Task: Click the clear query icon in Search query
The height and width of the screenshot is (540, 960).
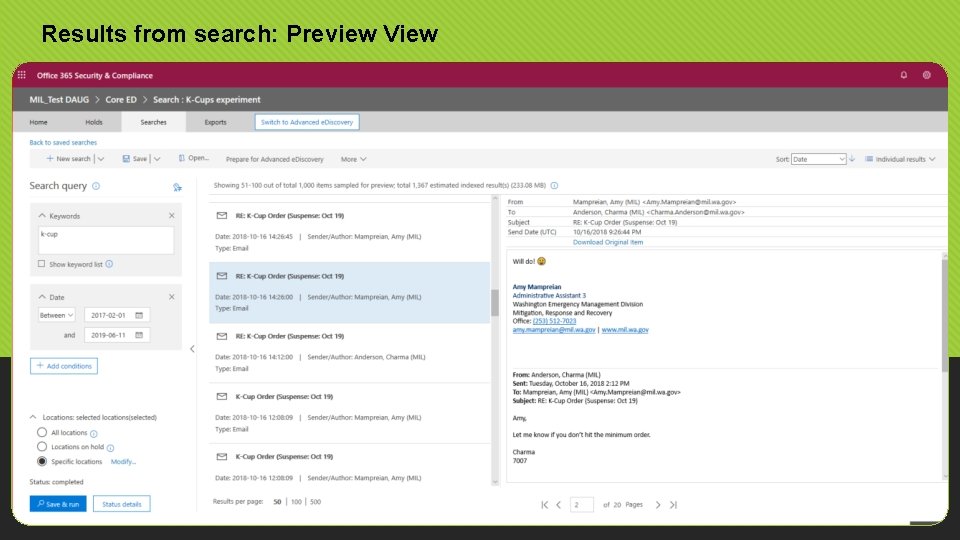Action: (x=177, y=187)
